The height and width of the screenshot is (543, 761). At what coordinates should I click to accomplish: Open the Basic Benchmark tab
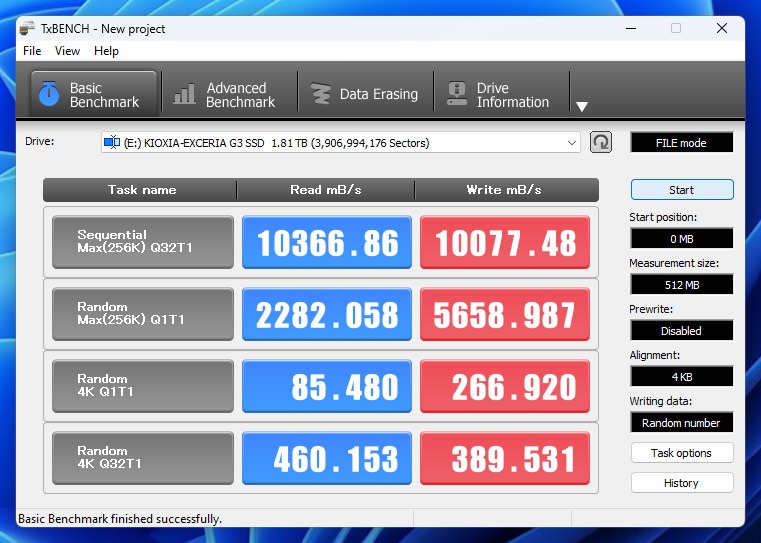94,94
